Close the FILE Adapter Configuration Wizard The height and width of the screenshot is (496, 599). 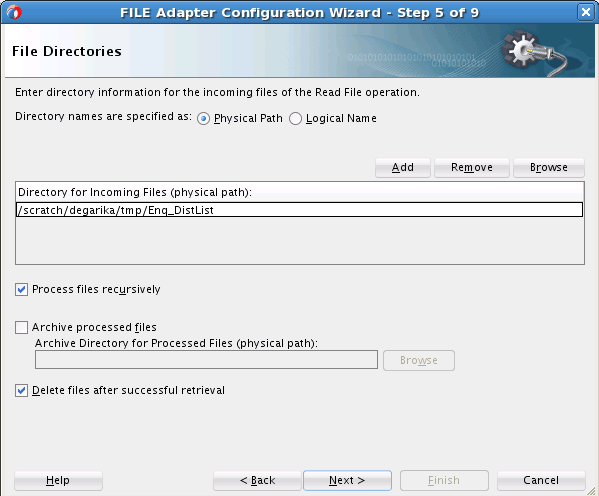pyautogui.click(x=585, y=12)
